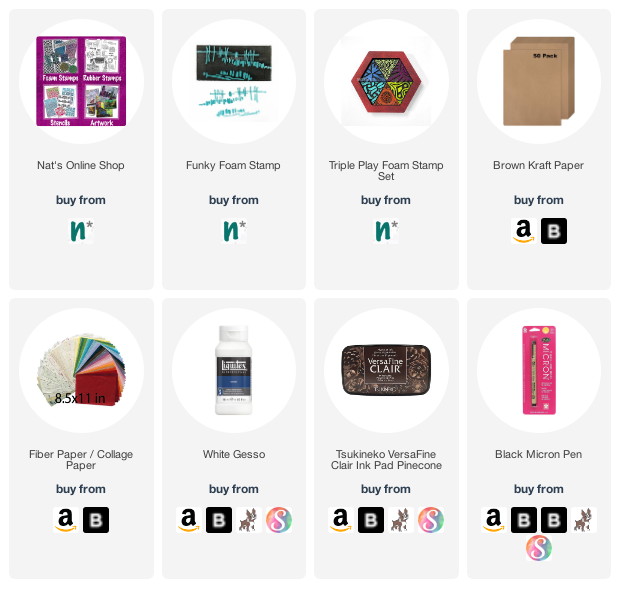
Task: Open the White Gesso product title link
Action: coord(234,454)
